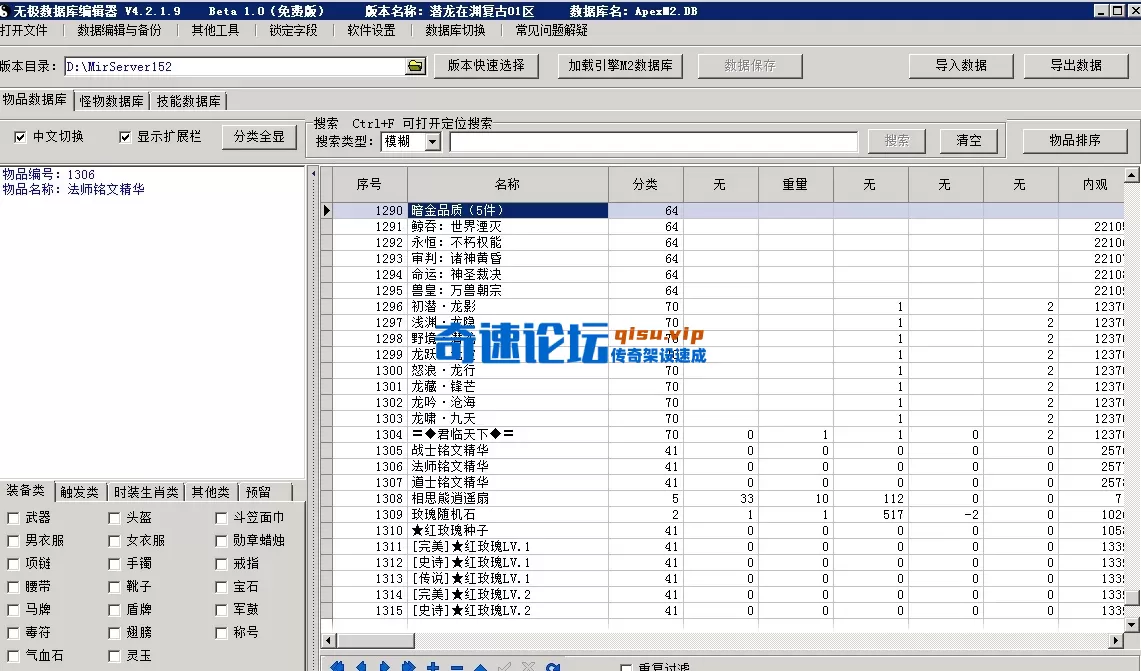Jump to last record navigator arrow
Image resolution: width=1141 pixels, height=671 pixels.
coord(408,666)
